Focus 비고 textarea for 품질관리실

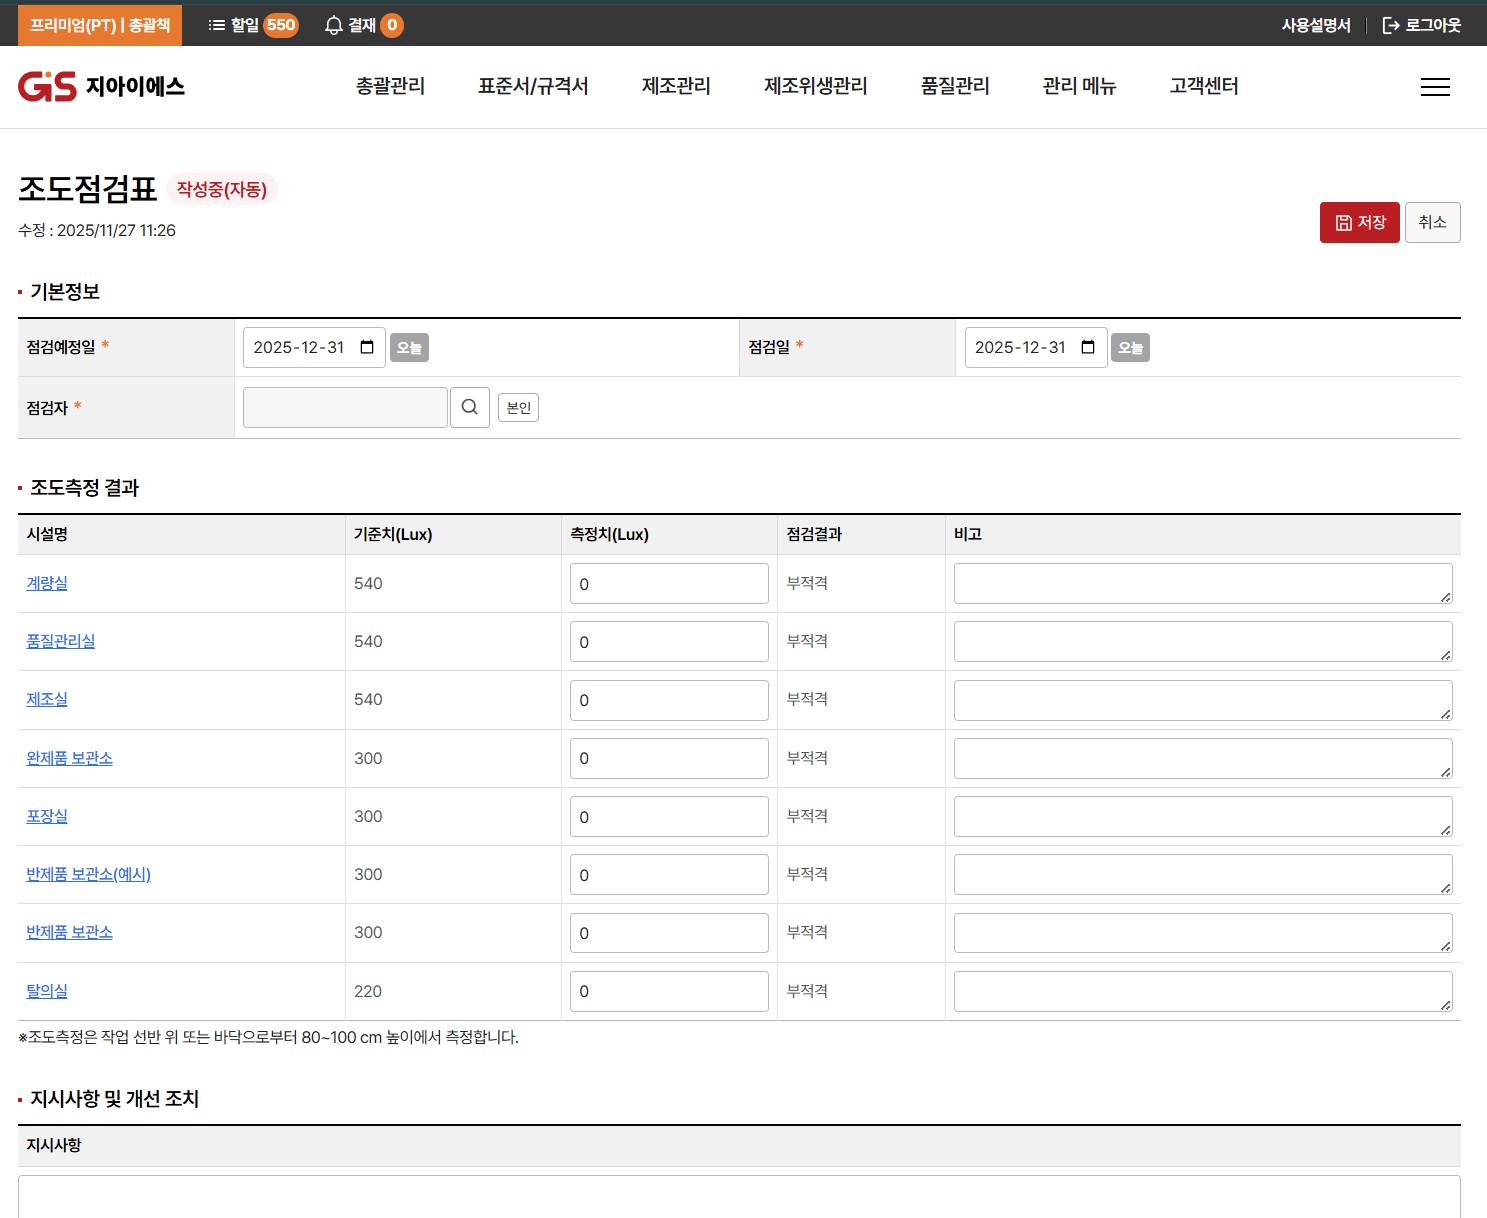click(x=1203, y=642)
